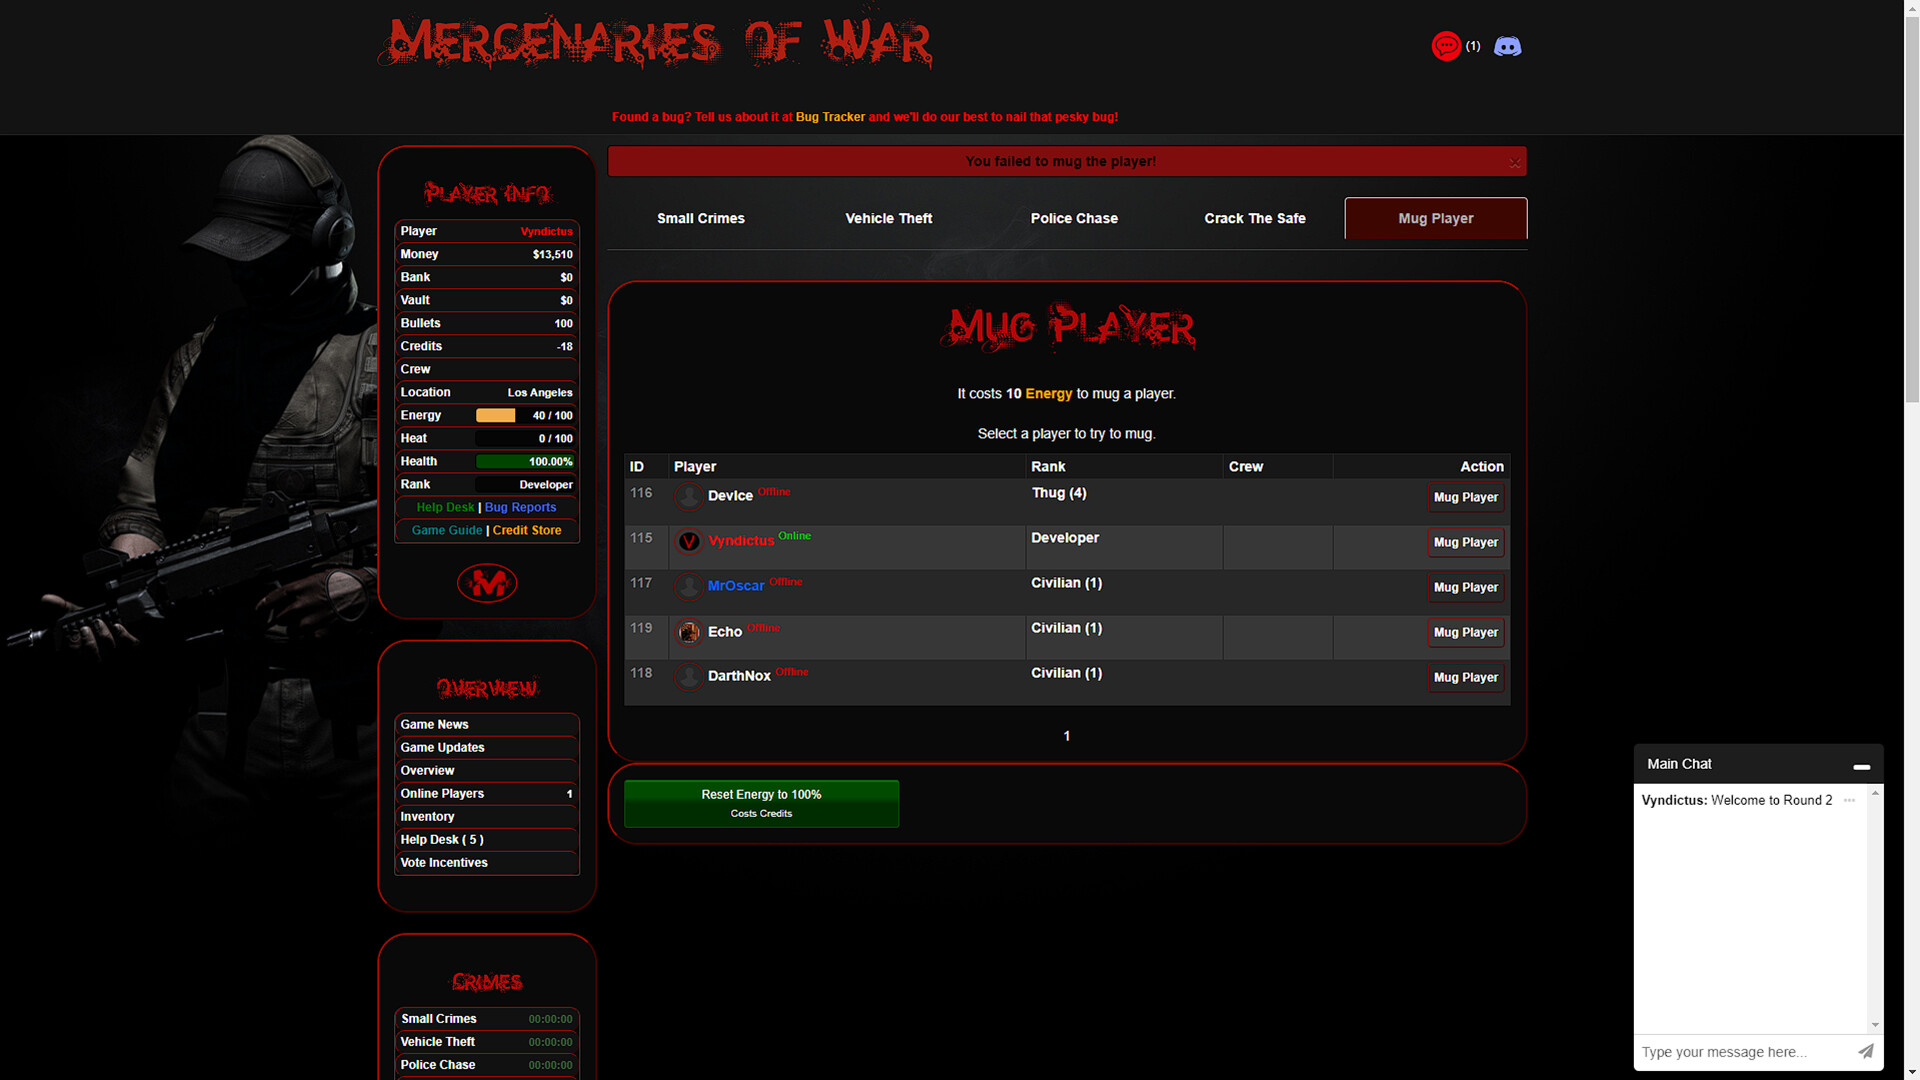Open the Bug Tracker link
Screen dimensions: 1920x1080
pyautogui.click(x=831, y=117)
